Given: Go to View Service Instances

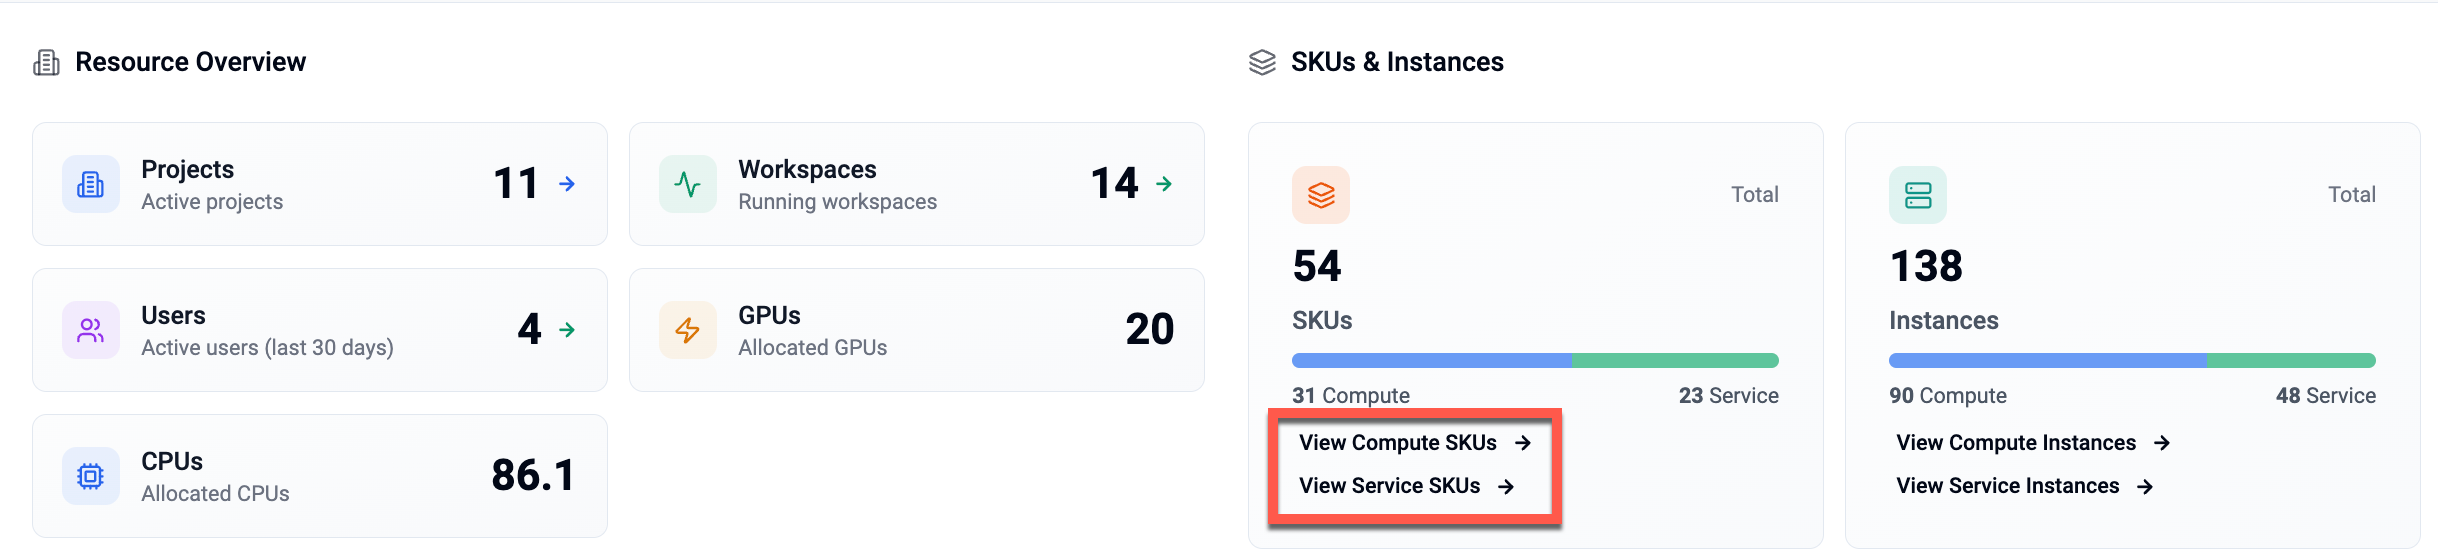Looking at the screenshot, I should pyautogui.click(x=2023, y=486).
